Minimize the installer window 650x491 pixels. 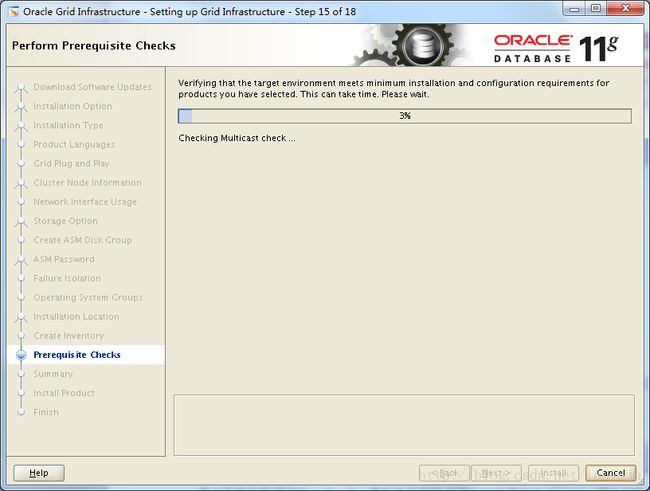[574, 9]
